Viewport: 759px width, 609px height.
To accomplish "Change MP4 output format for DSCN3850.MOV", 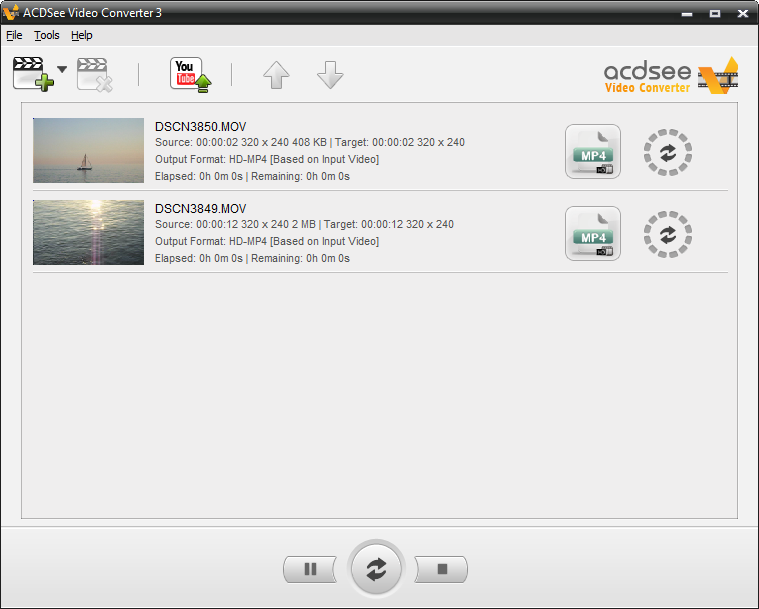I will point(593,152).
